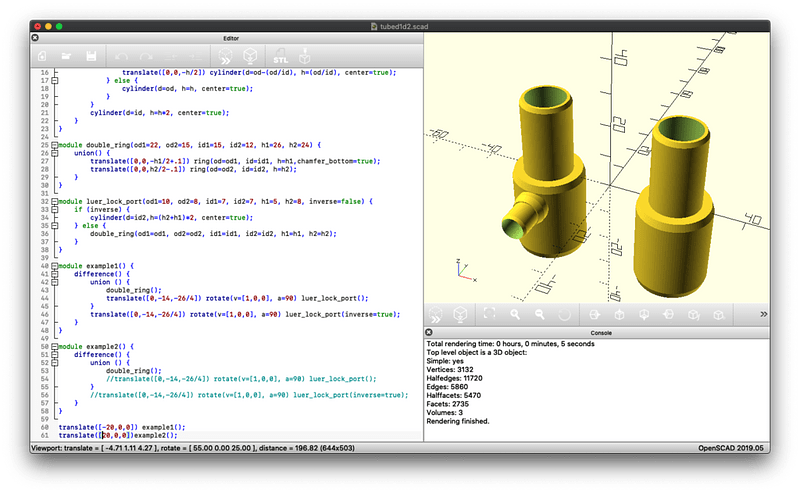800x493 pixels.
Task: Reset the view with the circular arrow icon
Action: tap(564, 314)
